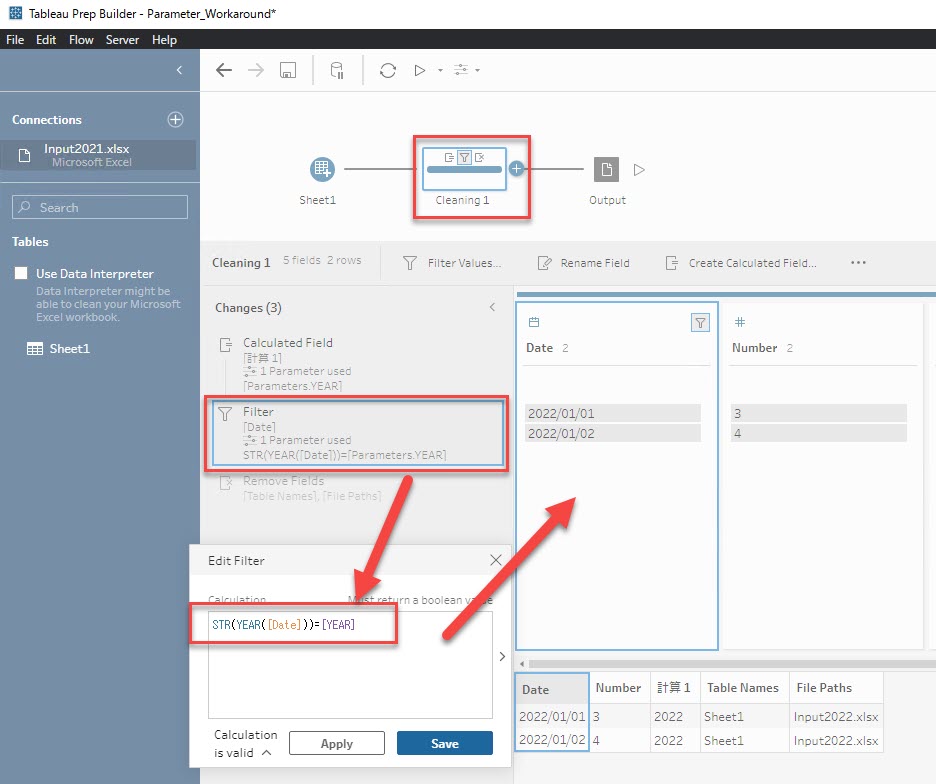This screenshot has width=936, height=784.
Task: Click the Search tables input field
Action: (x=100, y=207)
